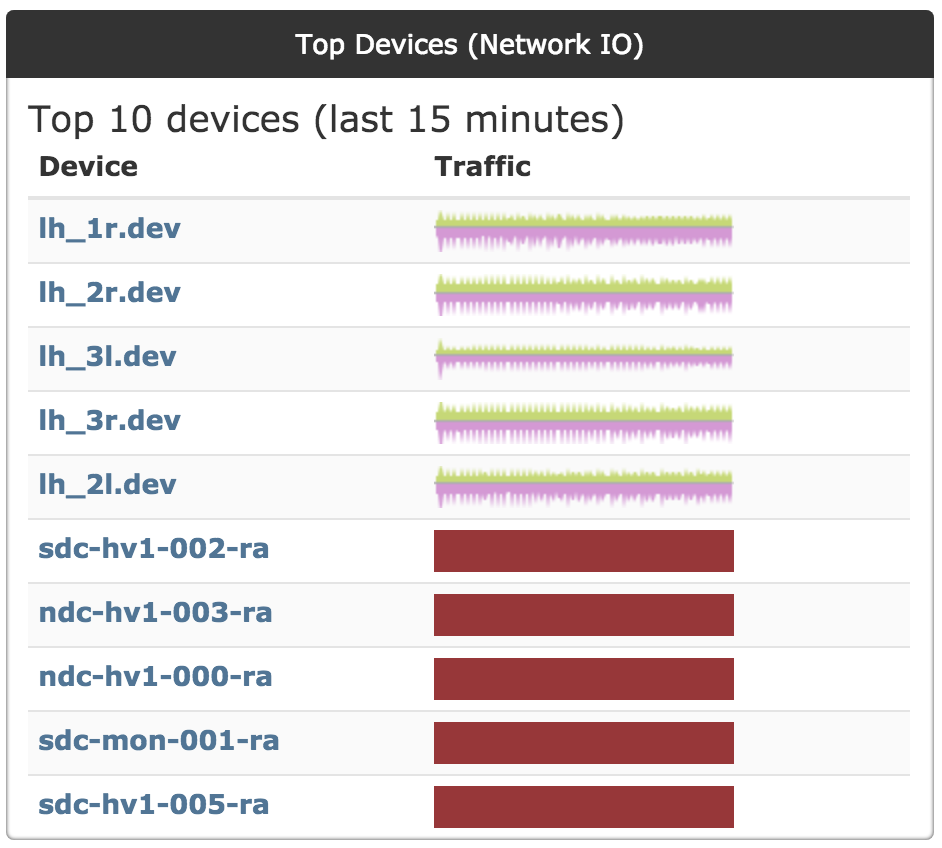942x848 pixels.
Task: Open the lh_2l.dev device link
Action: [107, 485]
